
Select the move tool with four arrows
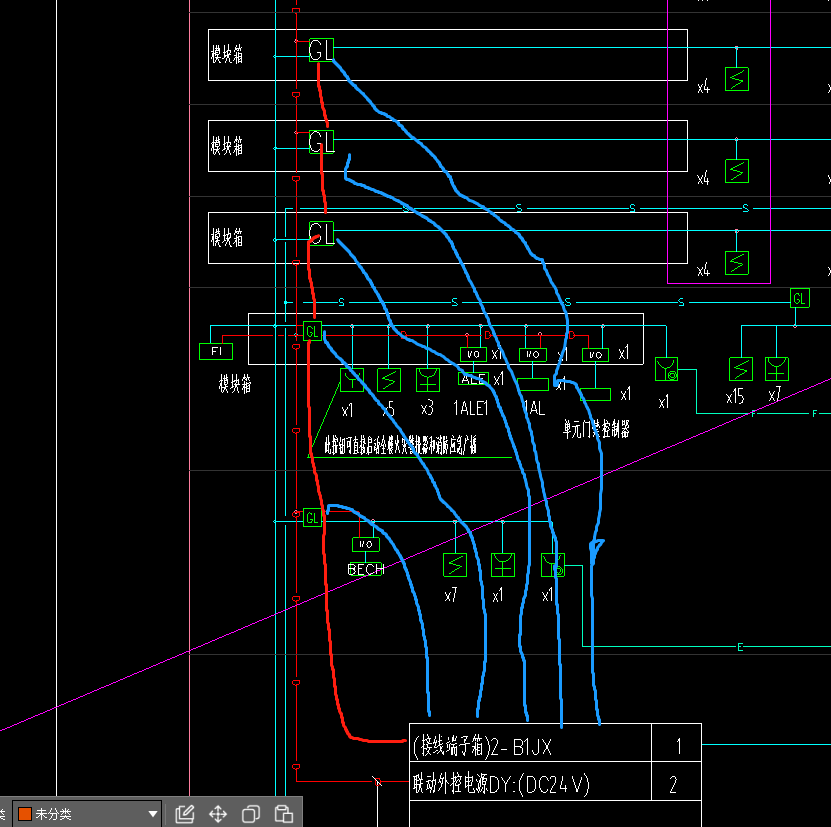point(218,814)
